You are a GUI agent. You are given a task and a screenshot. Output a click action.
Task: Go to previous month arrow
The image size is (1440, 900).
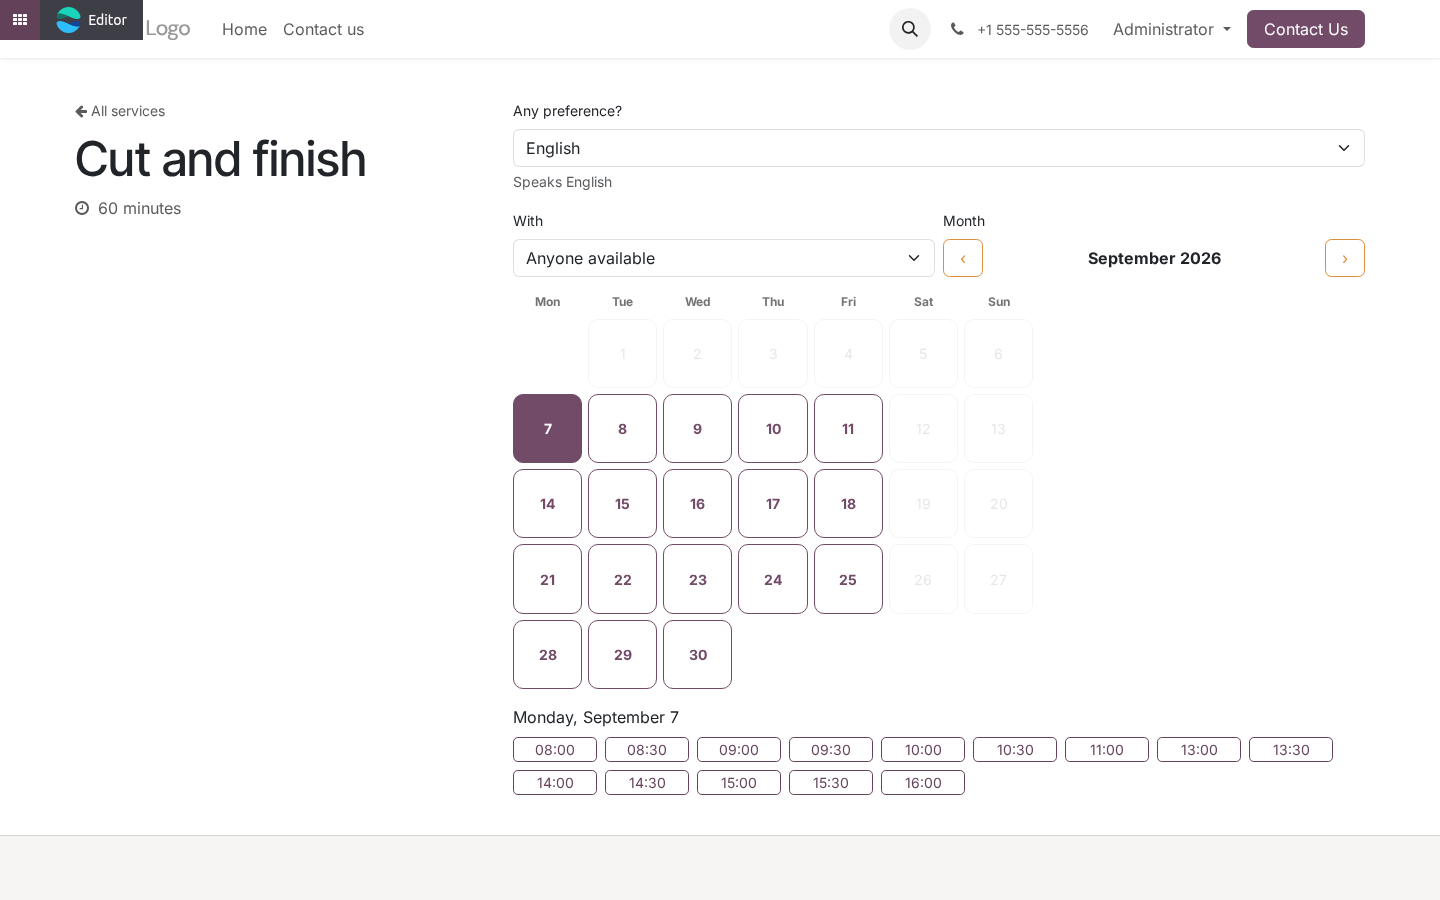(963, 258)
